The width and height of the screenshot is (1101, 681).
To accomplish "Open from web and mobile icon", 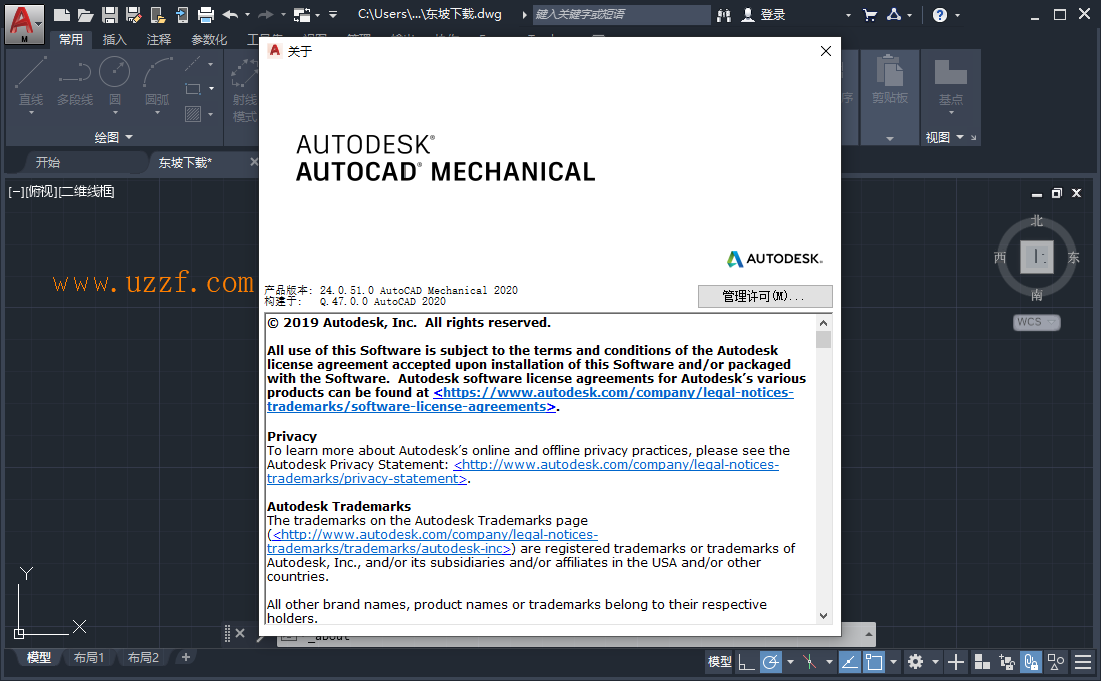I will (158, 14).
